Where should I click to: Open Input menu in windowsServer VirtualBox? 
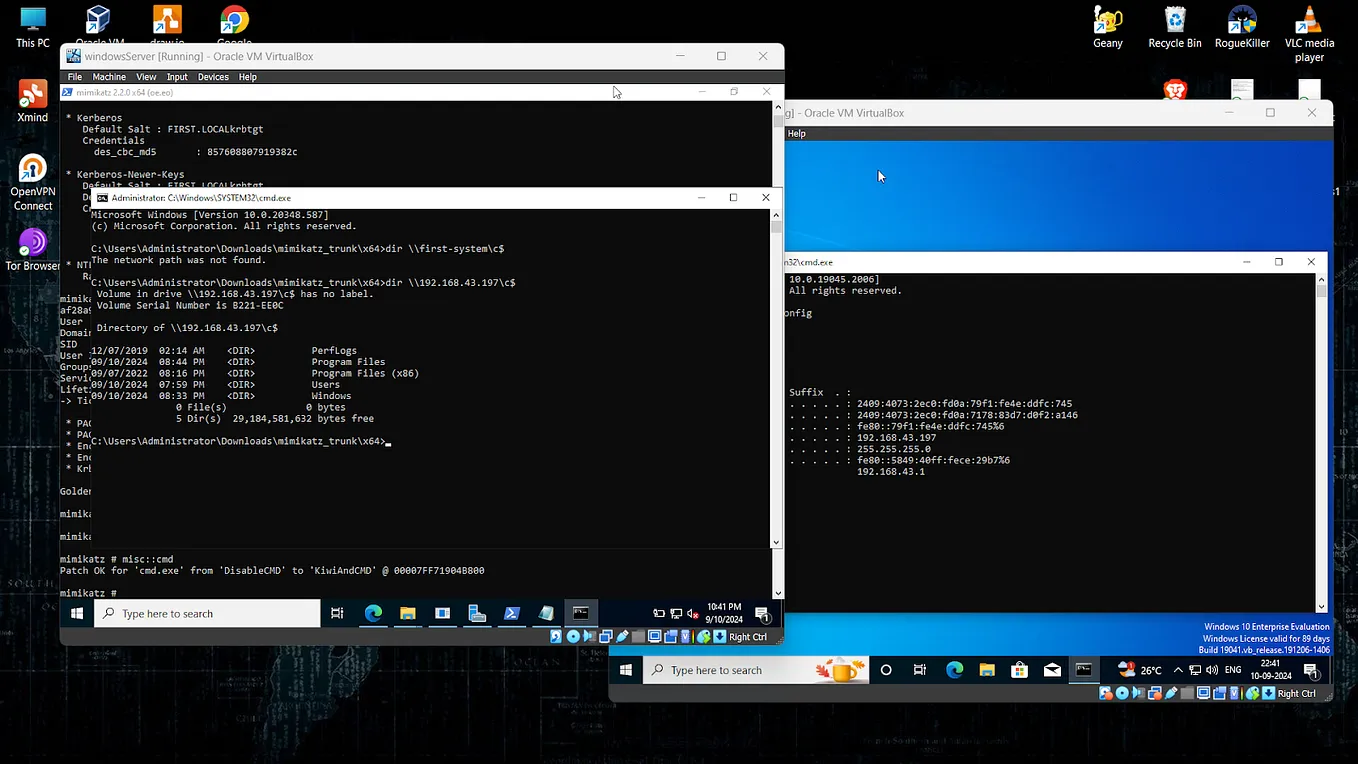[177, 77]
